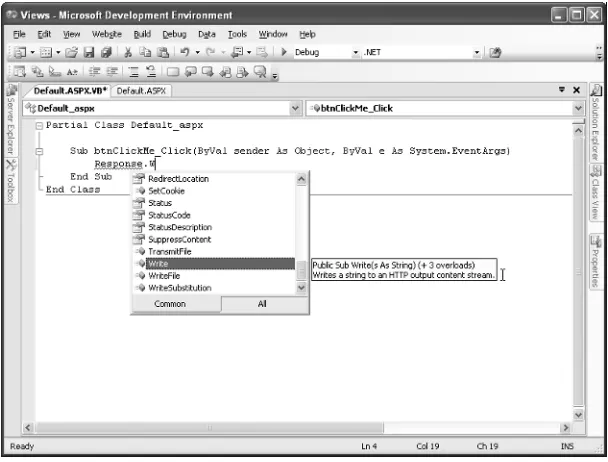Viewport: 608px width, 462px height.
Task: Open the Properties side tab
Action: click(595, 262)
